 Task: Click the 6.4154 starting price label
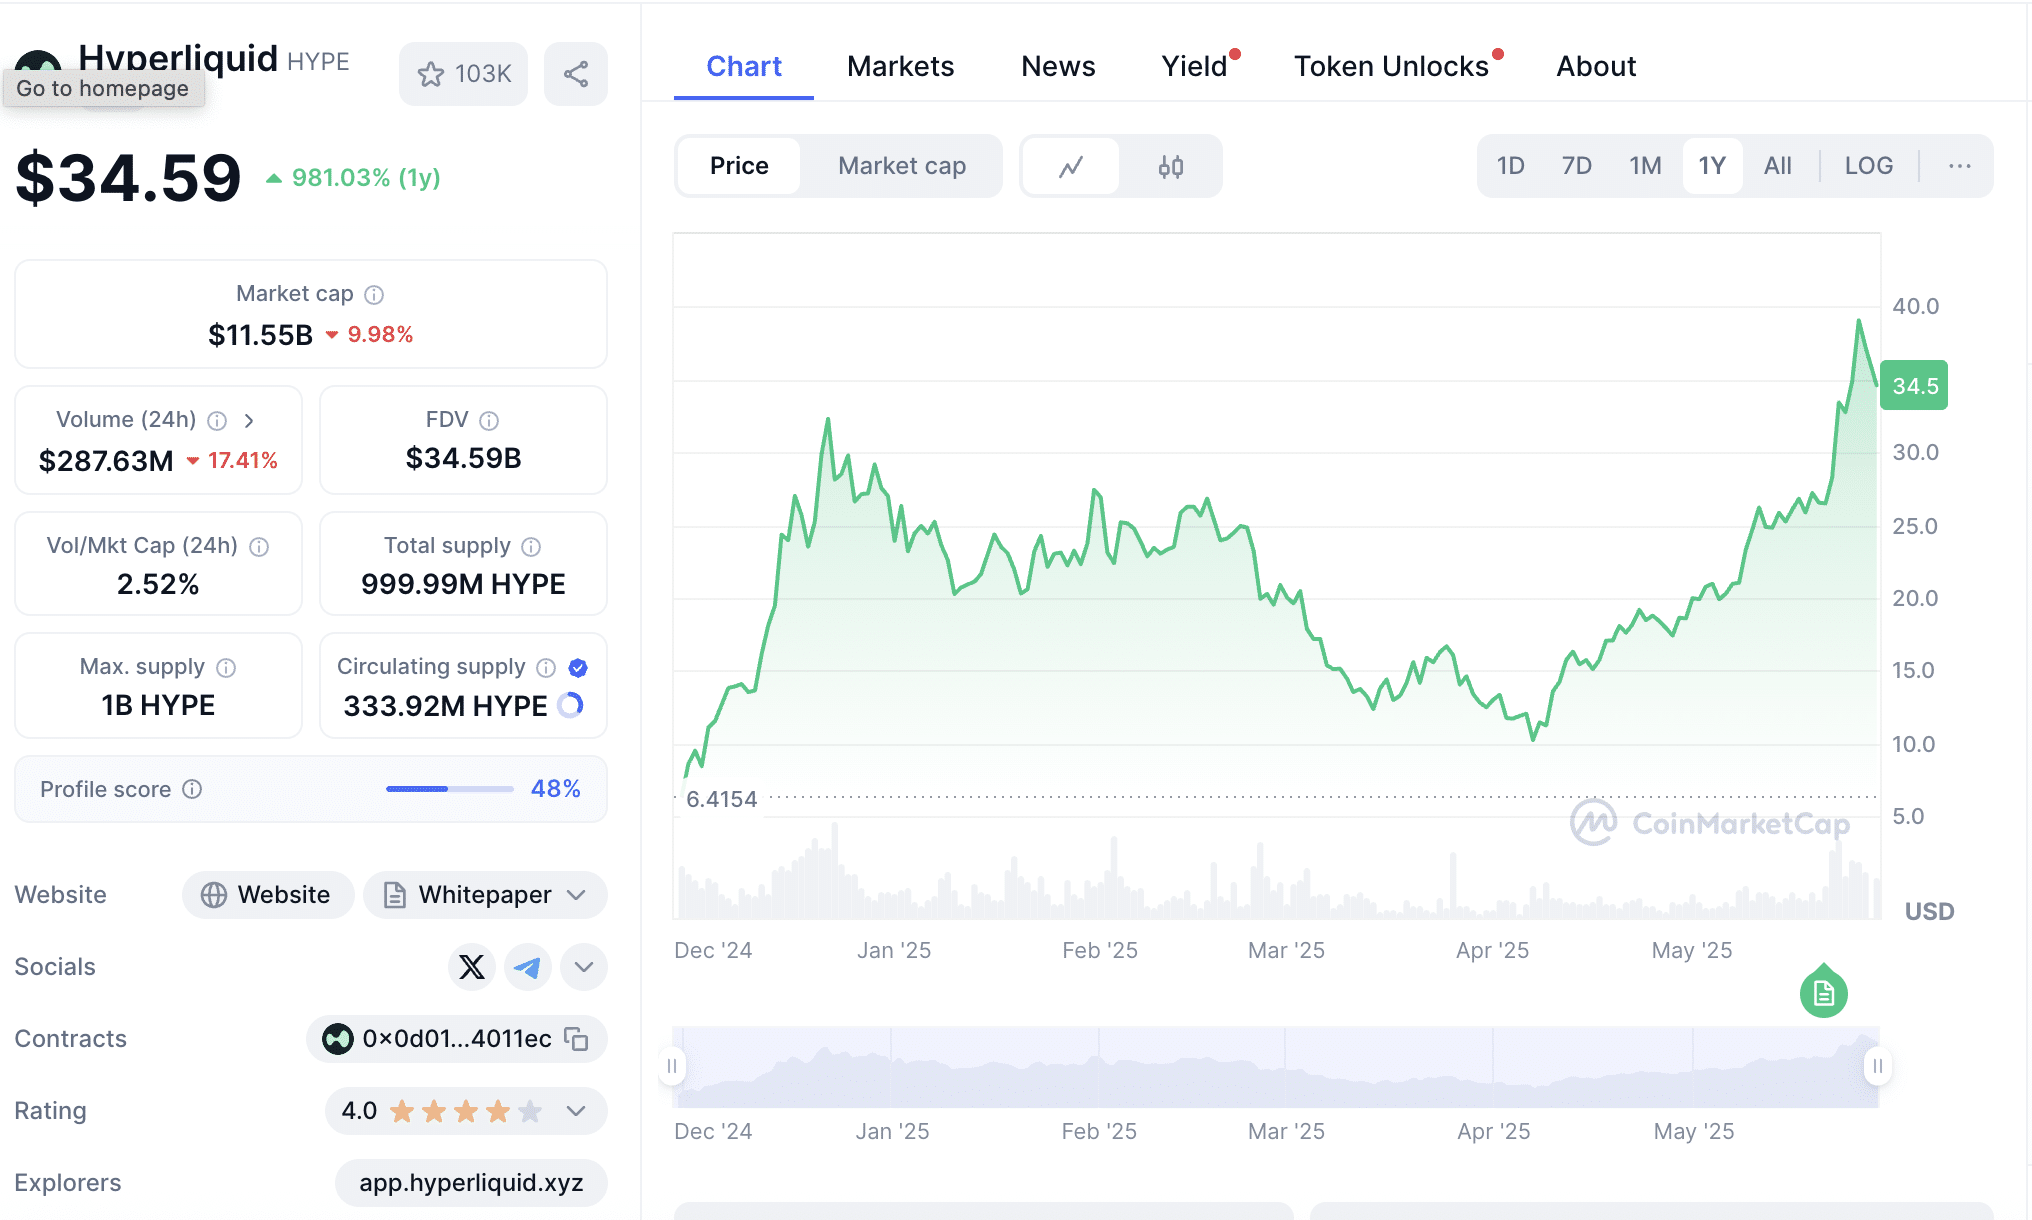point(721,799)
